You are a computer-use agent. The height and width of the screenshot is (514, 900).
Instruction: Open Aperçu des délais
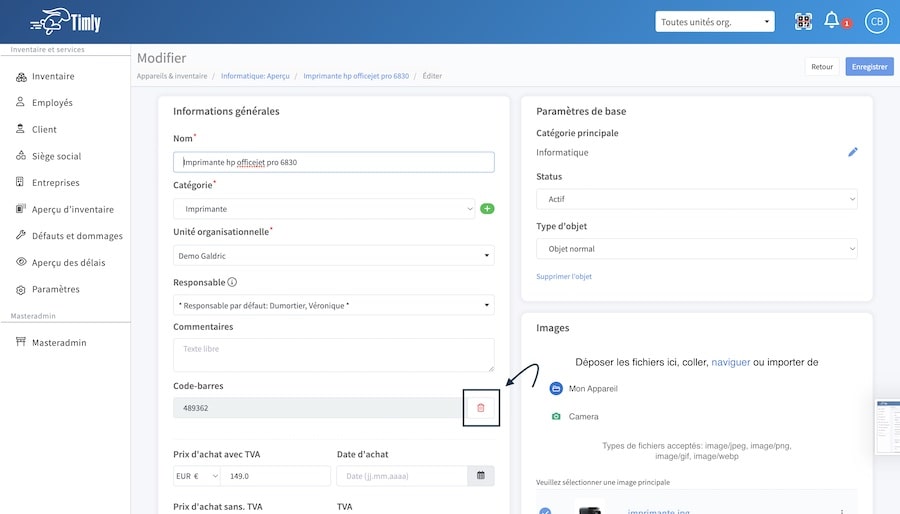pyautogui.click(x=68, y=263)
